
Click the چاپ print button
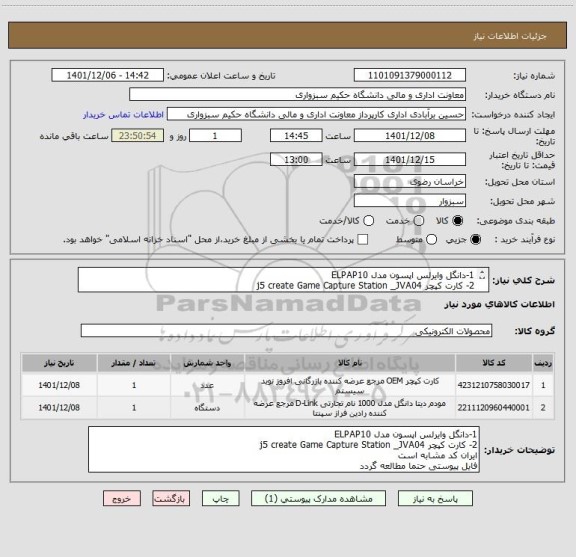click(x=221, y=499)
